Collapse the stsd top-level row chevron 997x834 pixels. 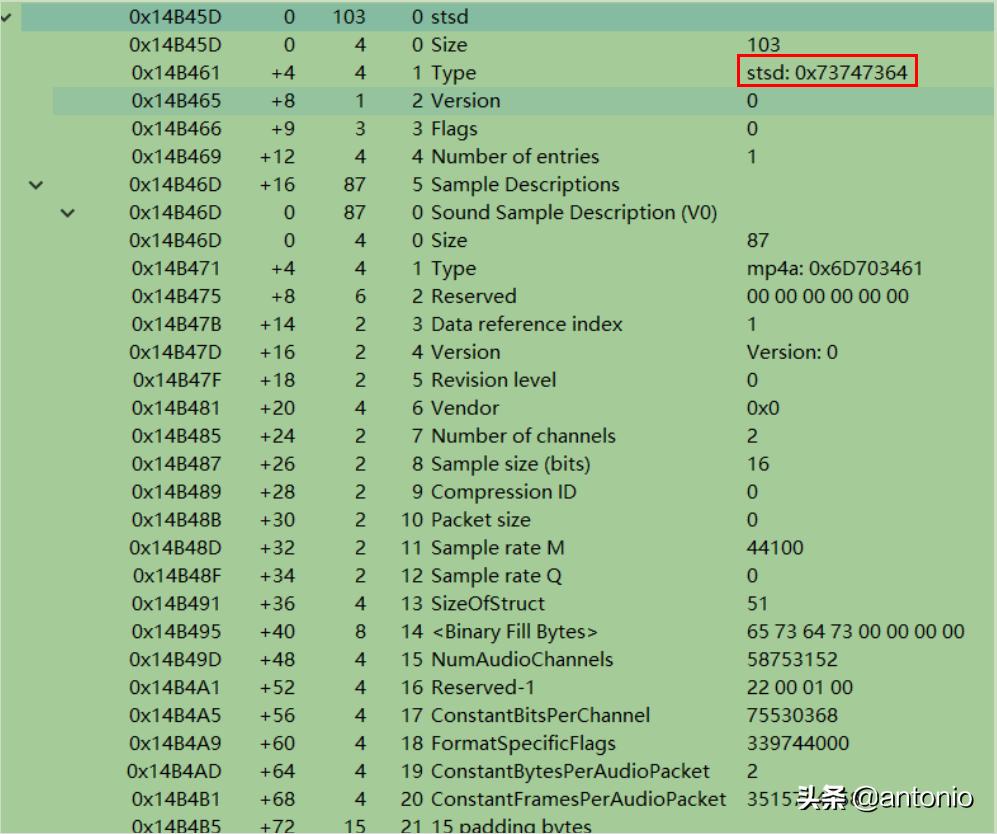6,18
